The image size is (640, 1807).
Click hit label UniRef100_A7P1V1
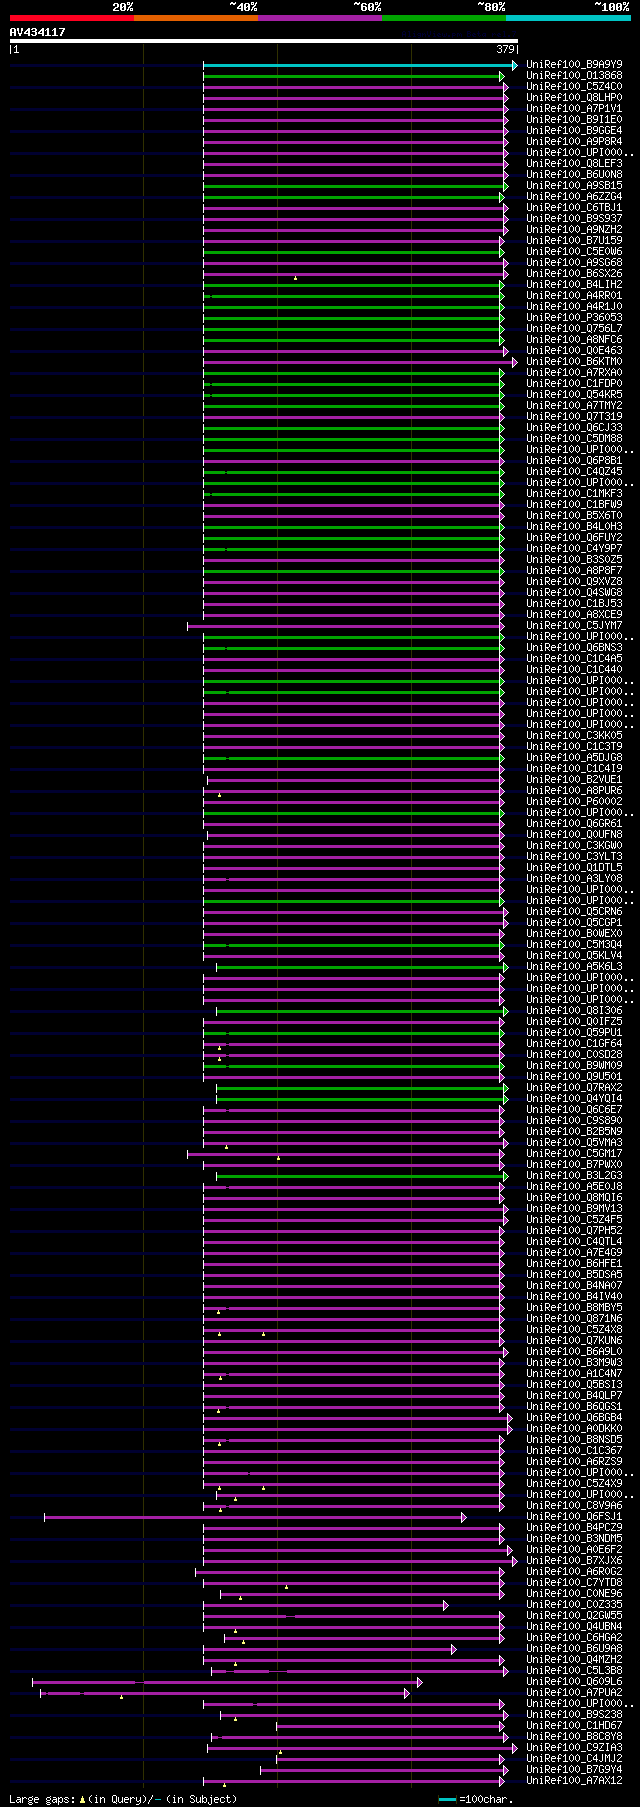pos(575,109)
